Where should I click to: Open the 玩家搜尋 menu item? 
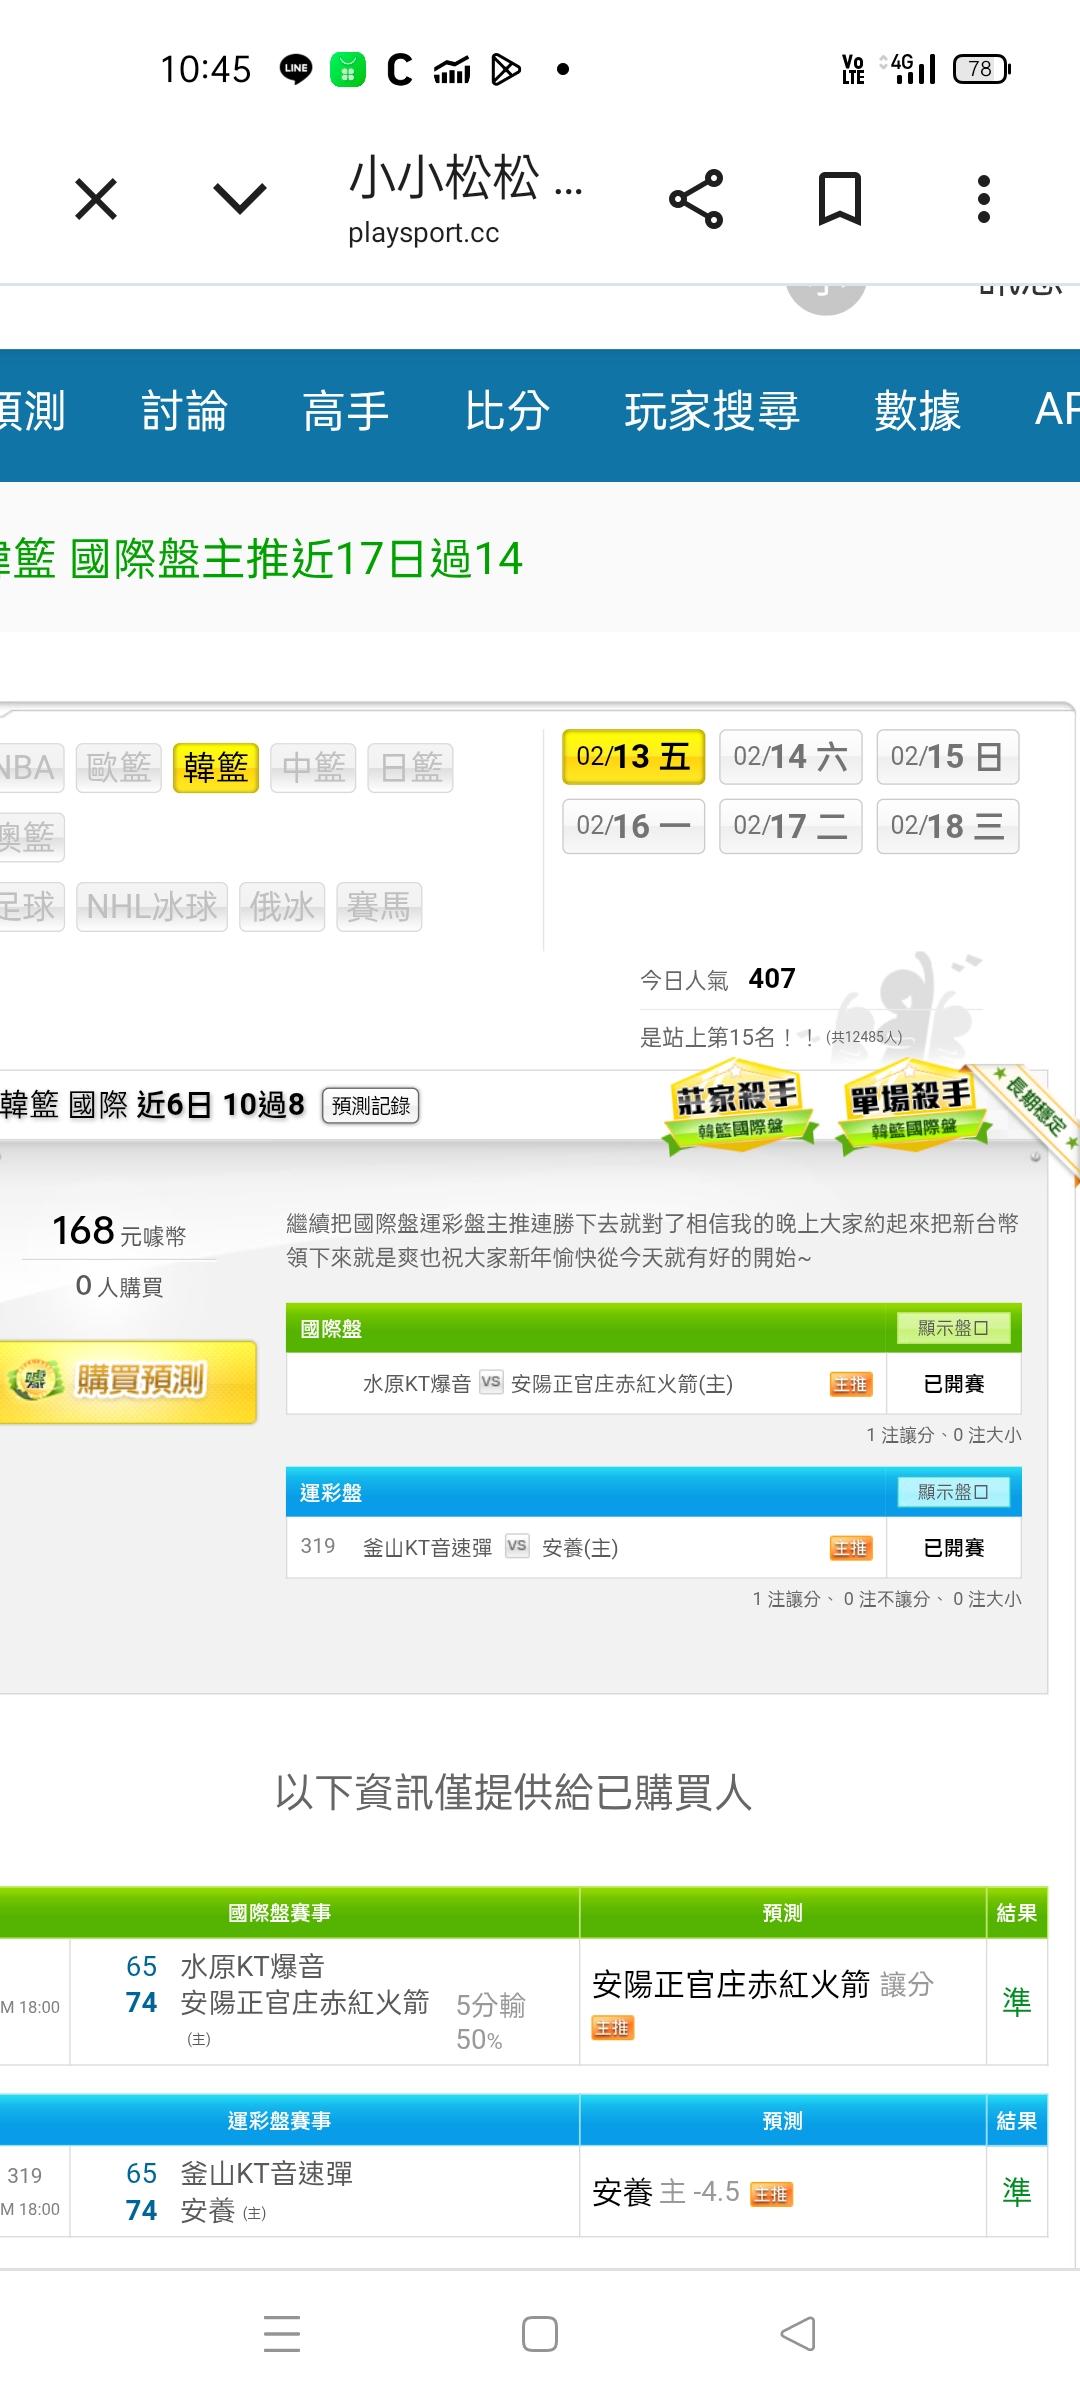tap(711, 411)
